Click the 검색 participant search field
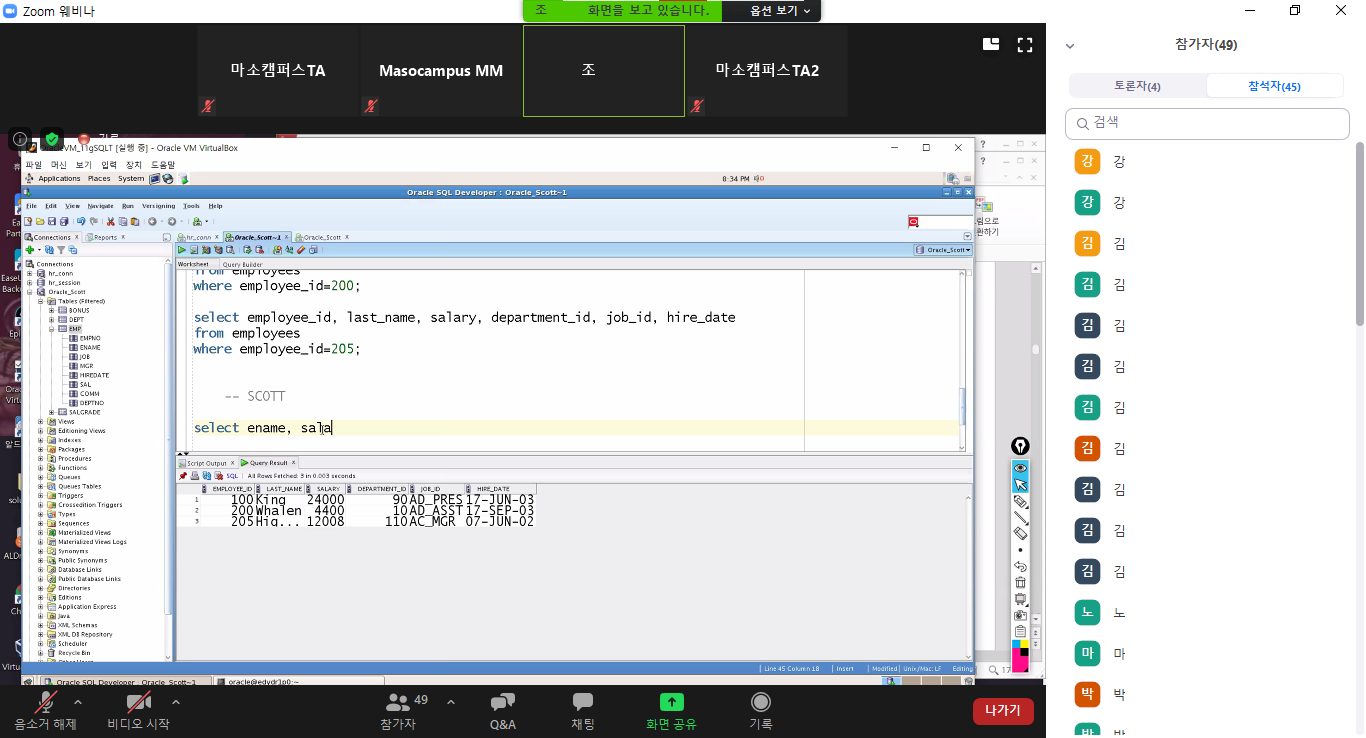Image resolution: width=1366 pixels, height=738 pixels. pyautogui.click(x=1207, y=123)
